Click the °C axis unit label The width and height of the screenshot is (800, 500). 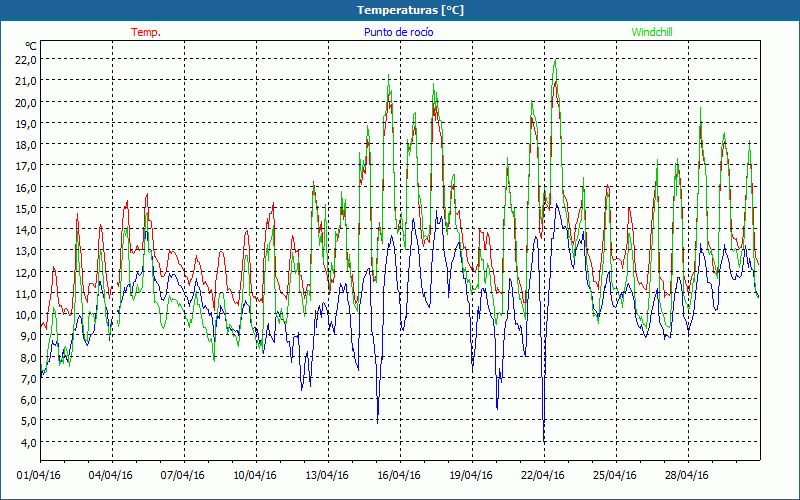pyautogui.click(x=31, y=46)
